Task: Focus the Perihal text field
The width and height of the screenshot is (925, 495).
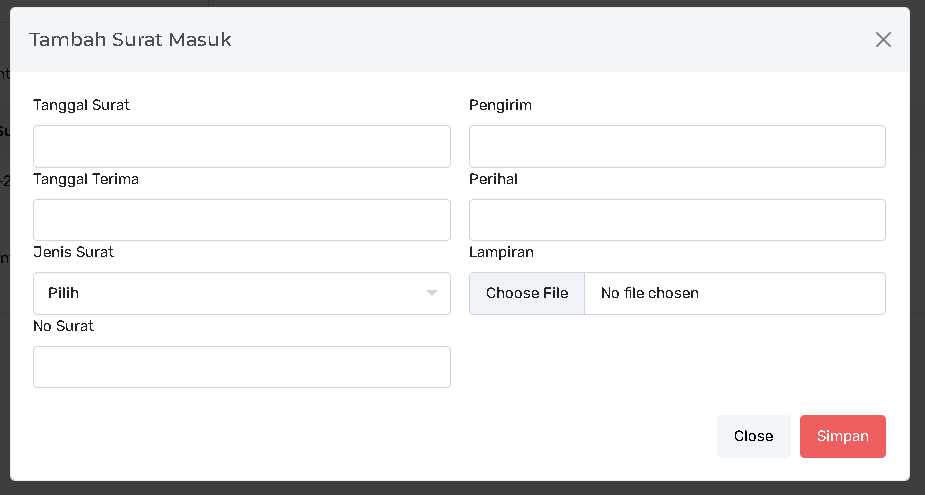Action: [x=677, y=220]
